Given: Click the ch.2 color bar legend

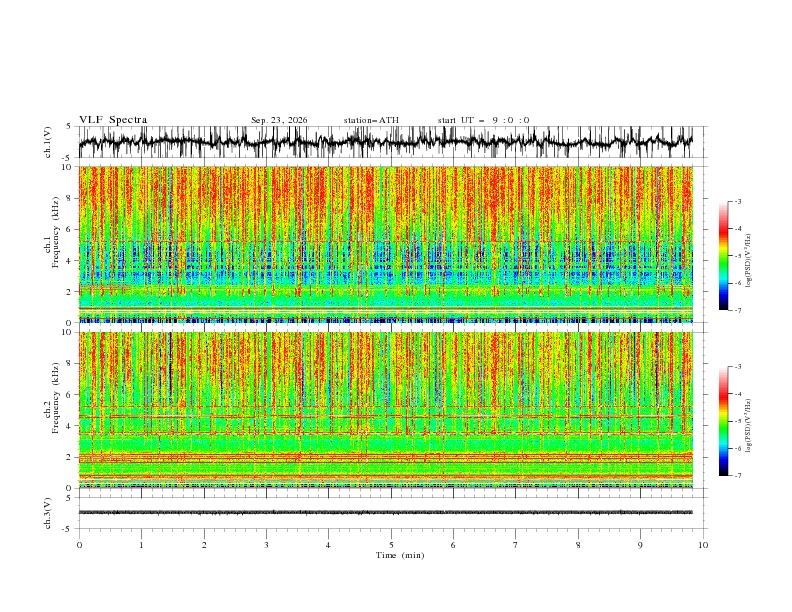Looking at the screenshot, I should (724, 421).
